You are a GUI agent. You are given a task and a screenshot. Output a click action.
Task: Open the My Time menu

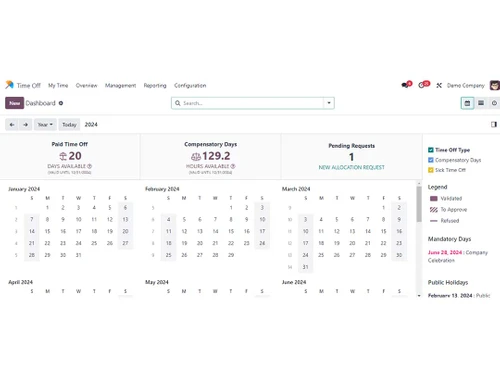tap(58, 85)
